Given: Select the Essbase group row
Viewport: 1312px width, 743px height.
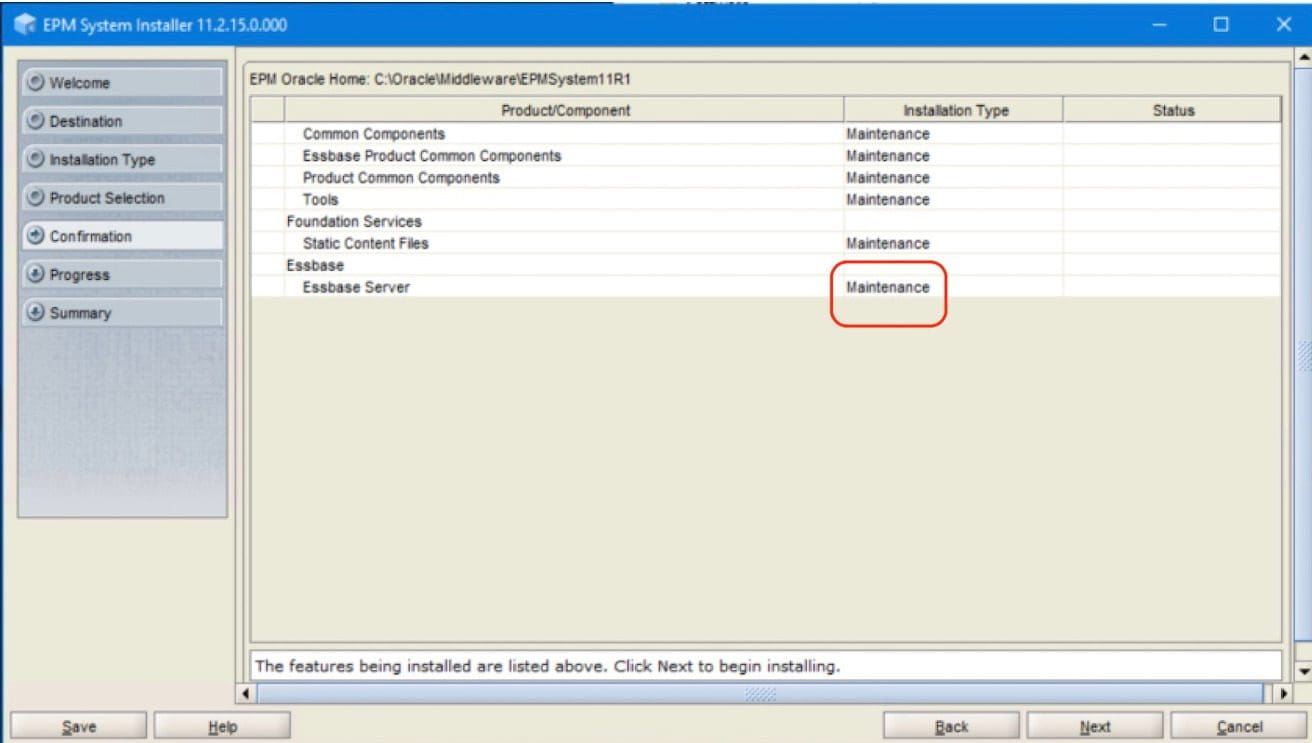Looking at the screenshot, I should pos(765,265).
